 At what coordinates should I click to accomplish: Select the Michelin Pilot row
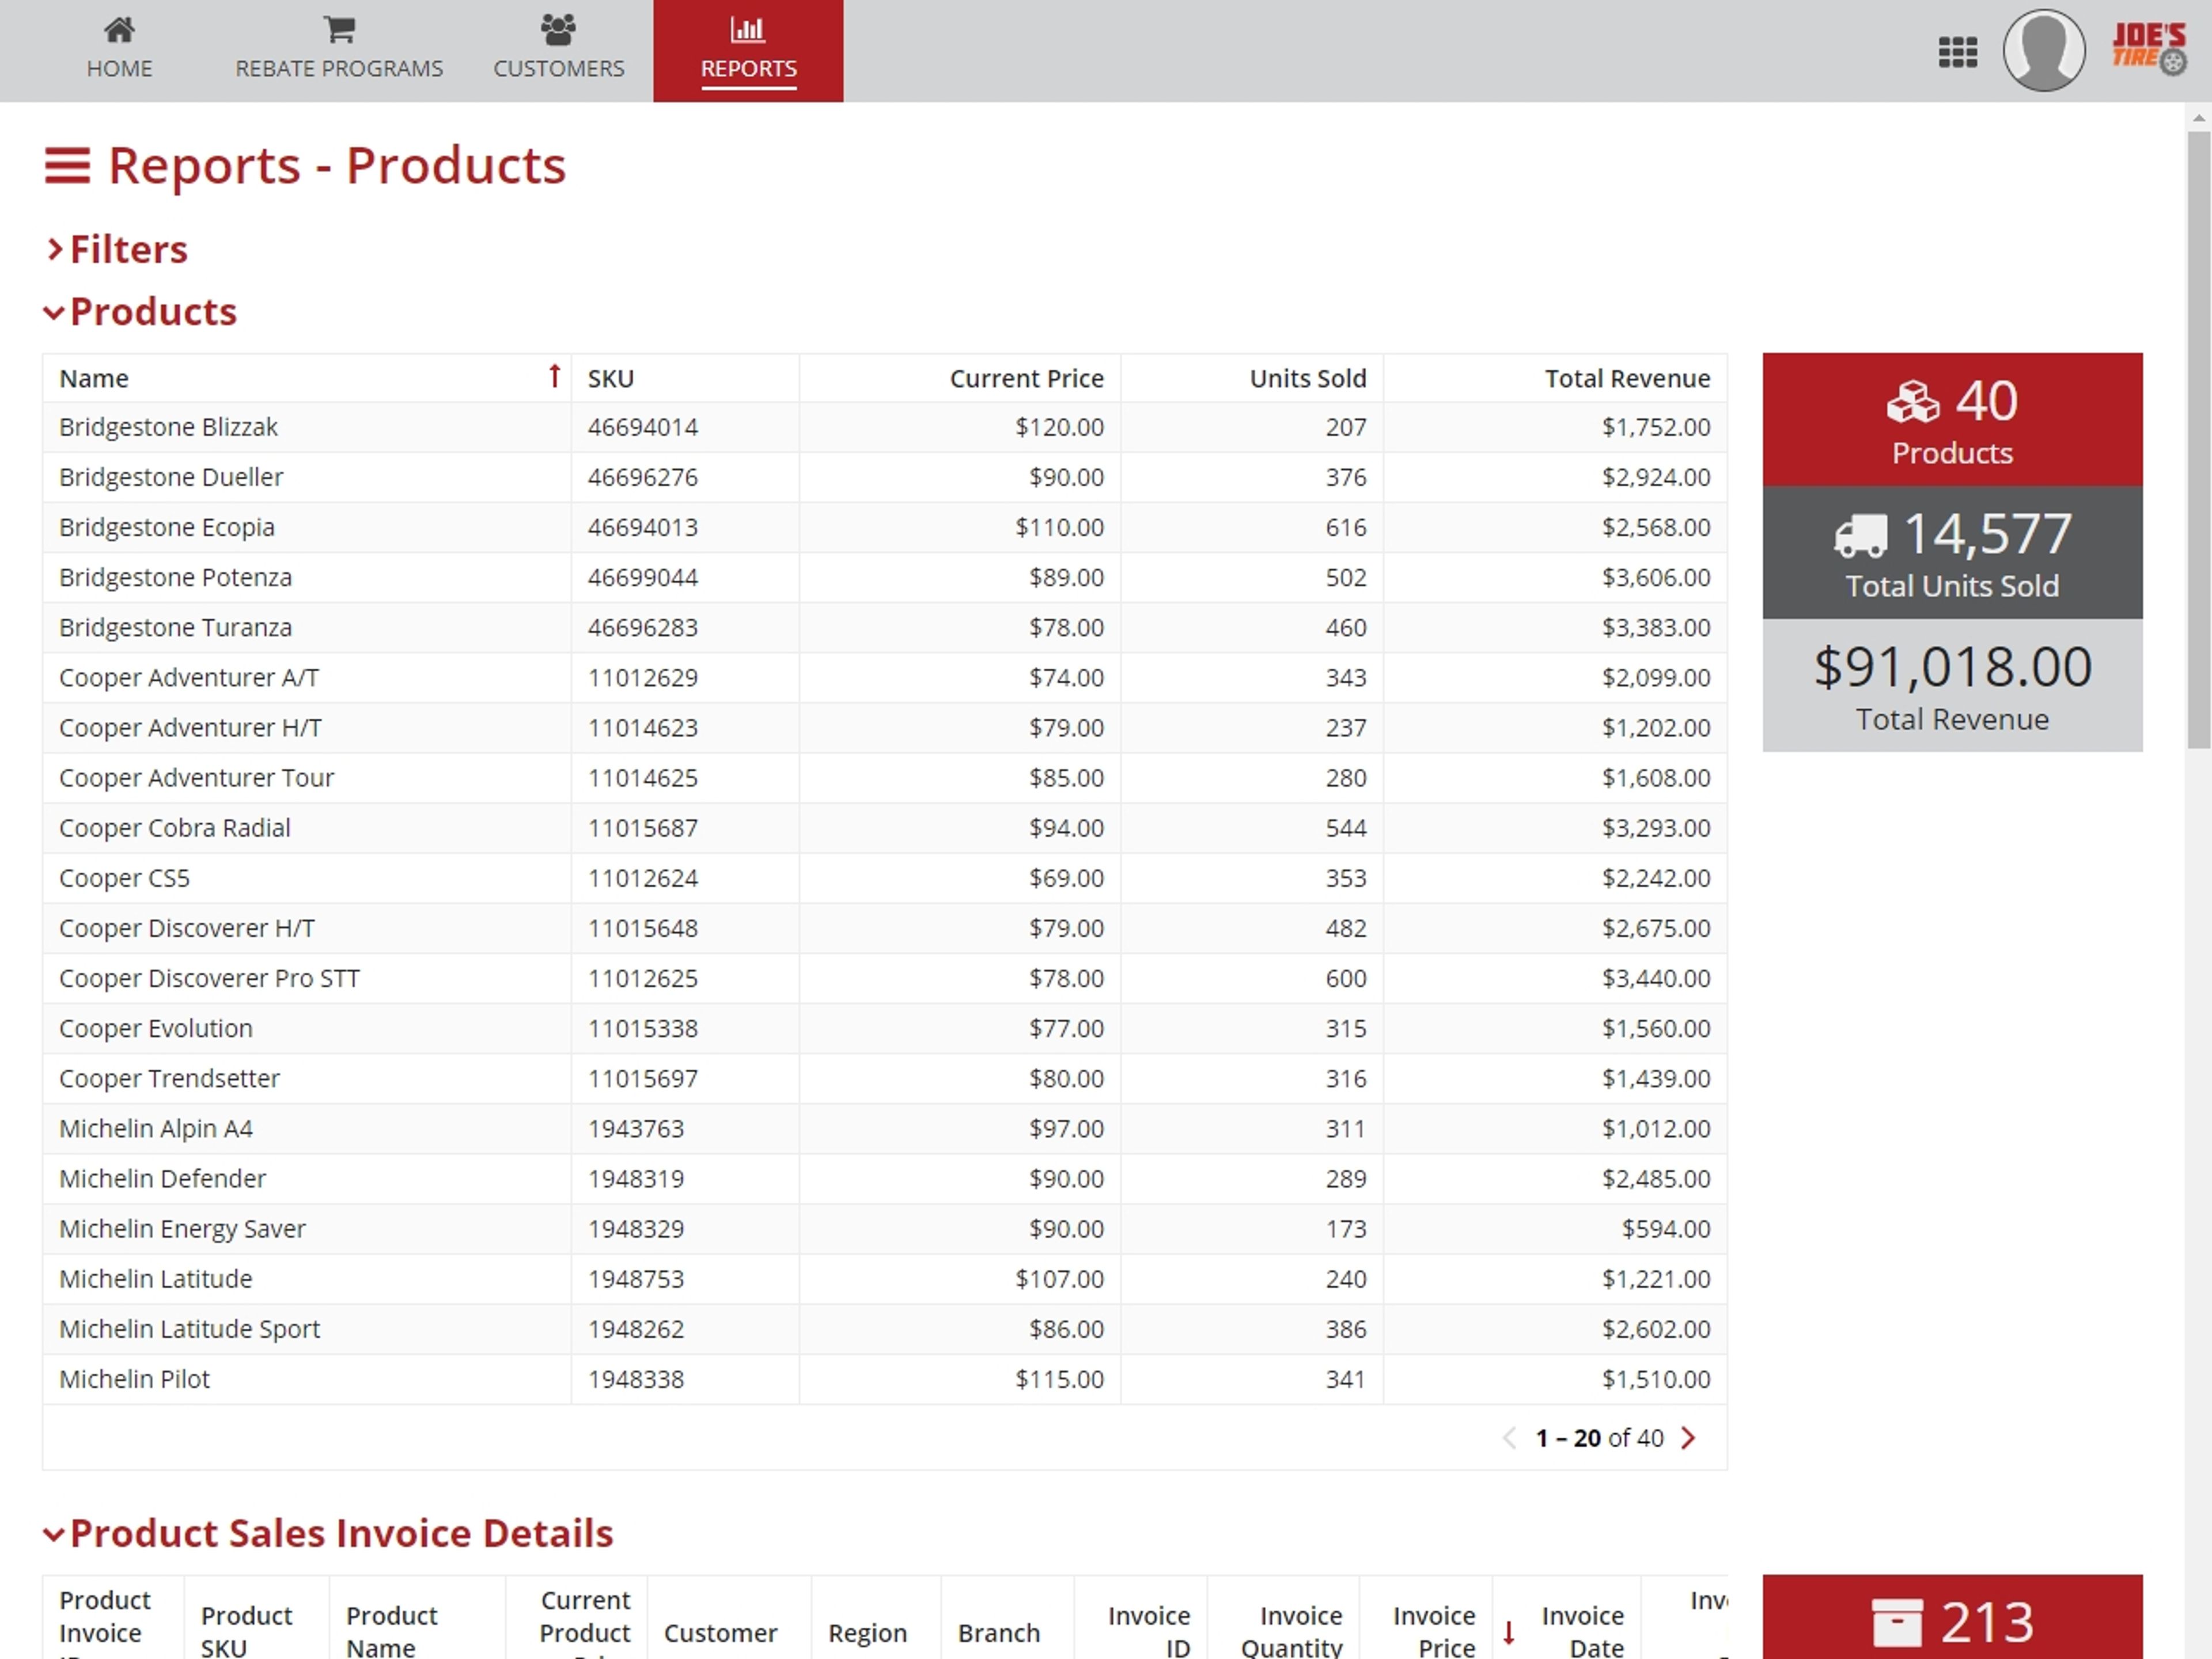click(x=884, y=1379)
